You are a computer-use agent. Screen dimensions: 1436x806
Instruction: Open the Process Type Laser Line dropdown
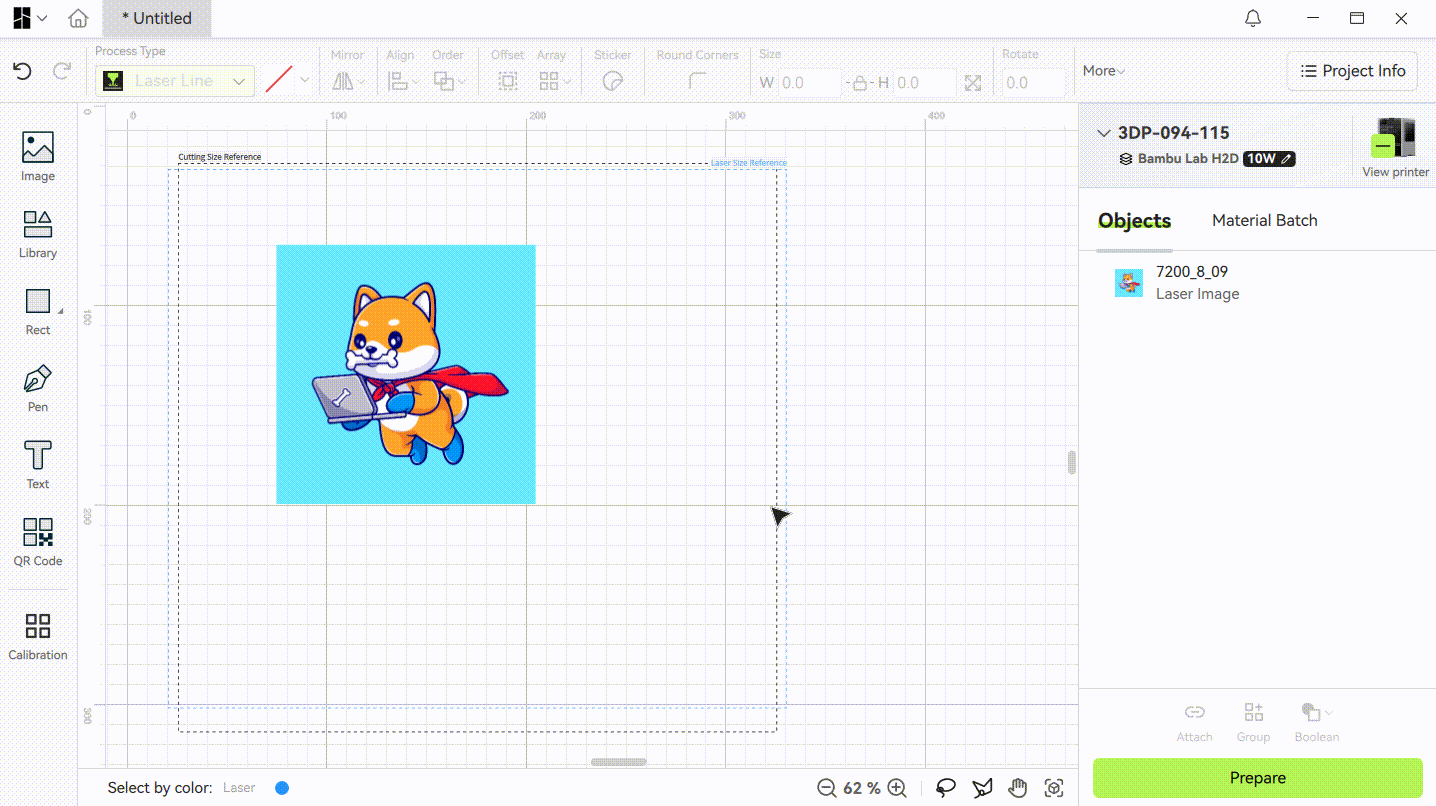click(x=175, y=81)
